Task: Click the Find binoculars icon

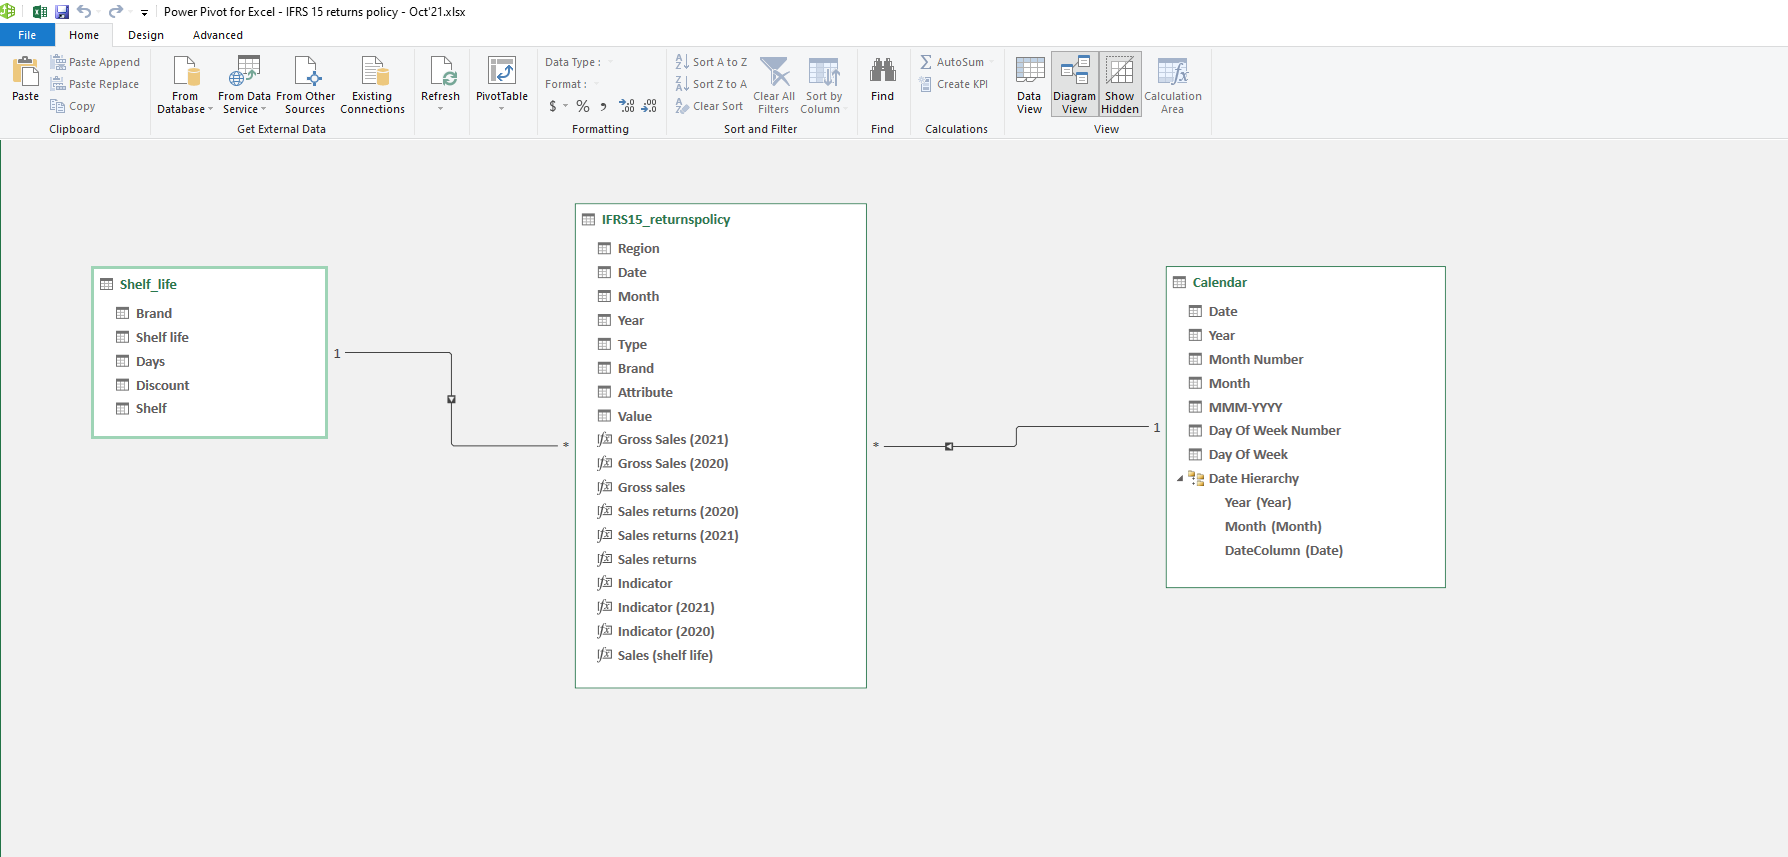Action: pyautogui.click(x=882, y=80)
